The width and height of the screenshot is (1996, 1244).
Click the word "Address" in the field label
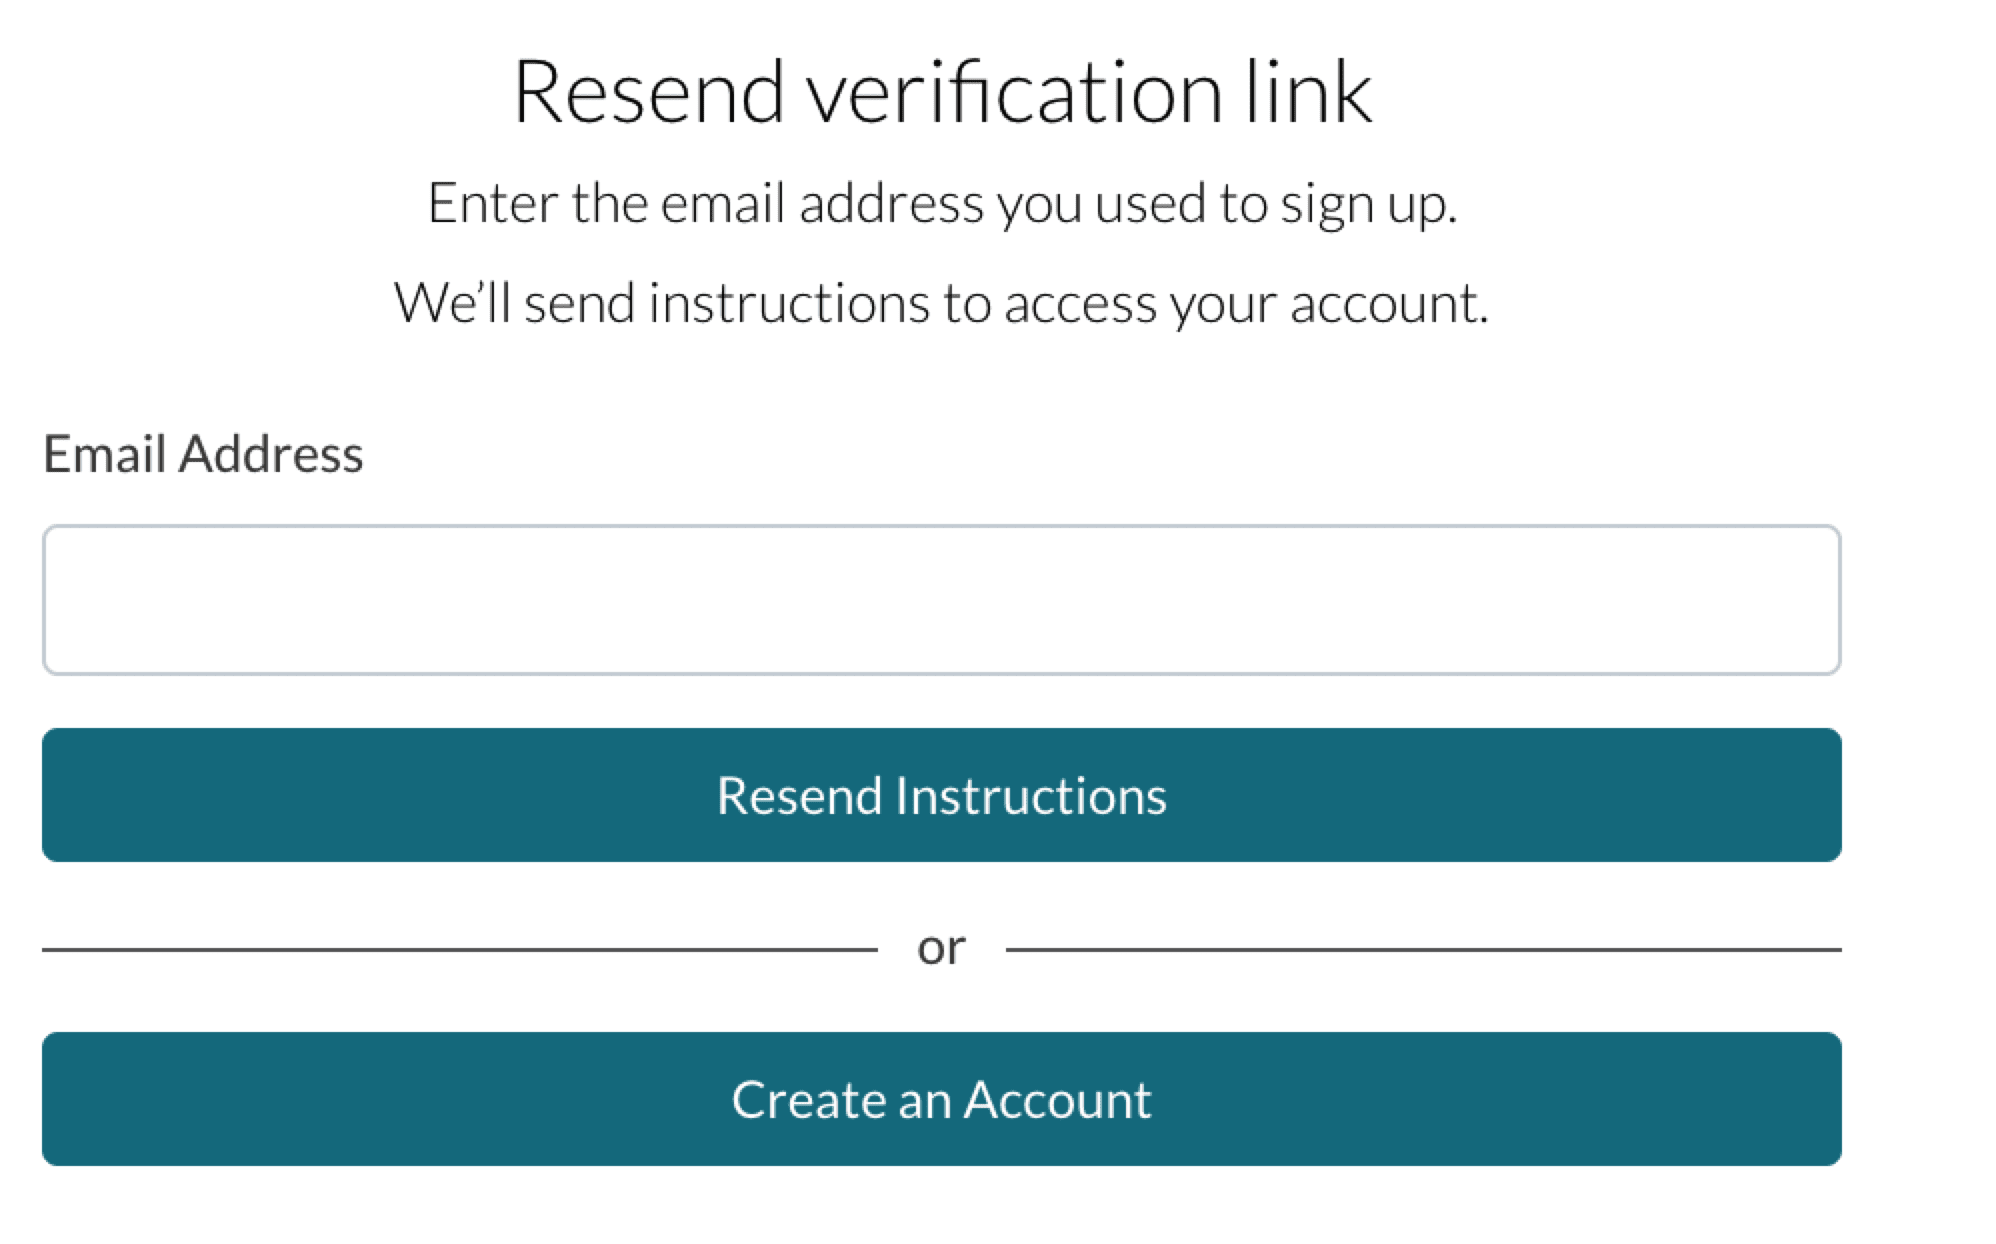point(271,454)
